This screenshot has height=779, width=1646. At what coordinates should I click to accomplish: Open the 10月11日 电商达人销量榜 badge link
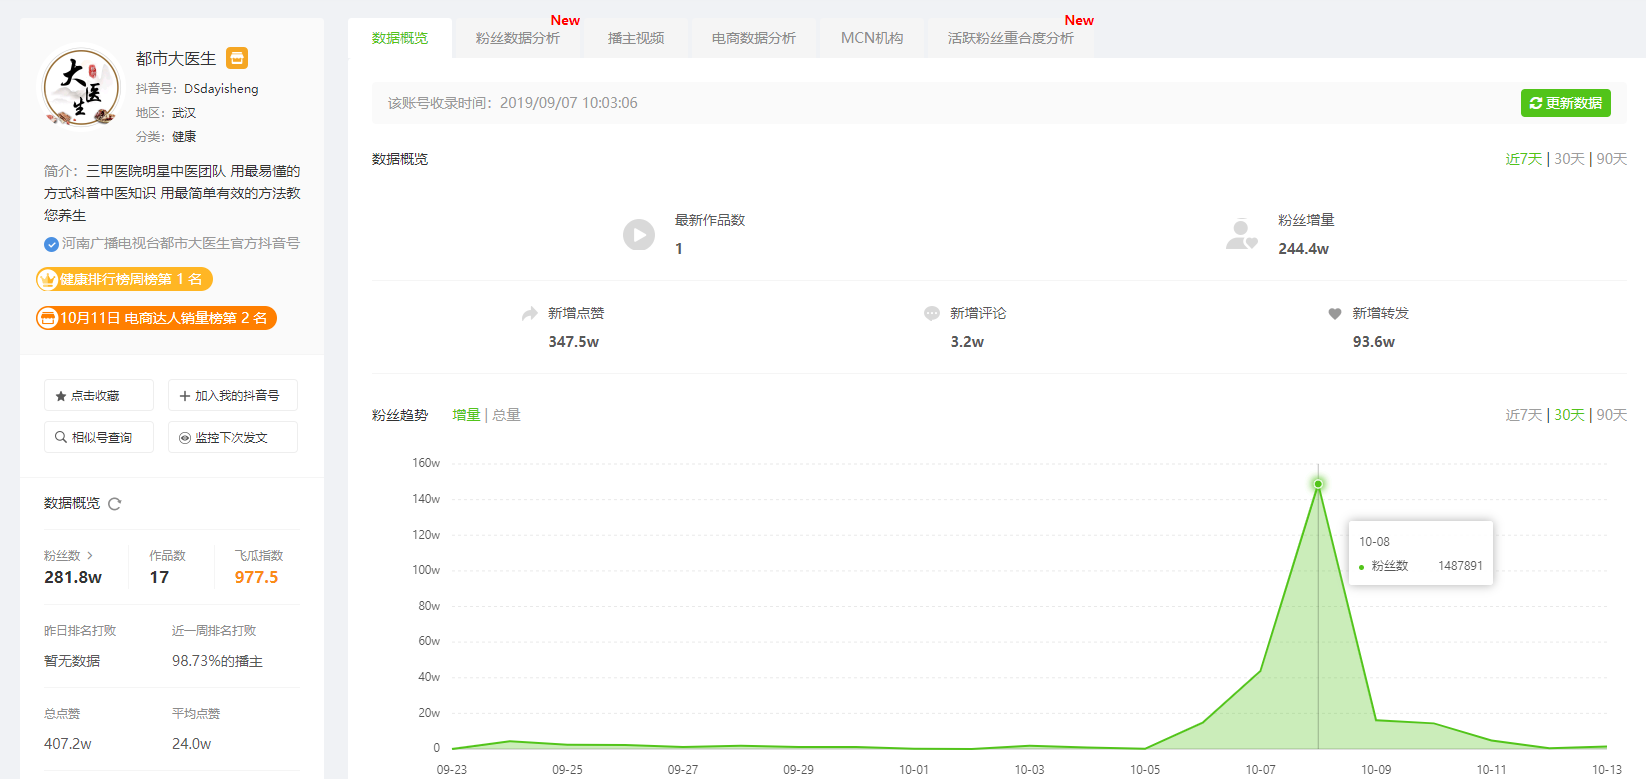156,318
